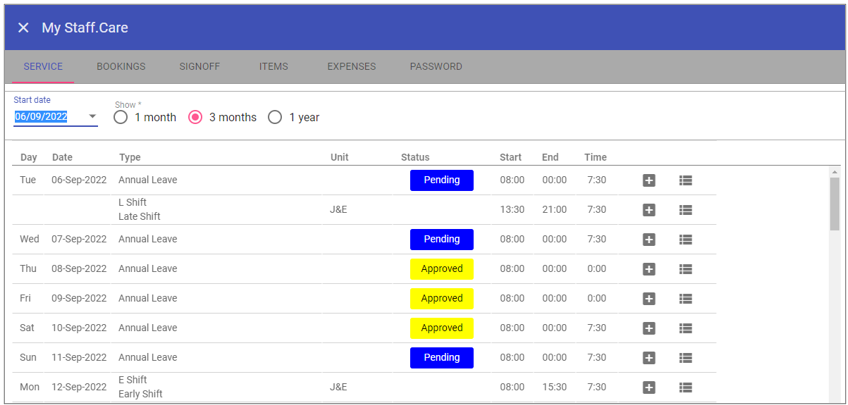
Task: Select the 1 month radio option
Action: click(x=121, y=117)
